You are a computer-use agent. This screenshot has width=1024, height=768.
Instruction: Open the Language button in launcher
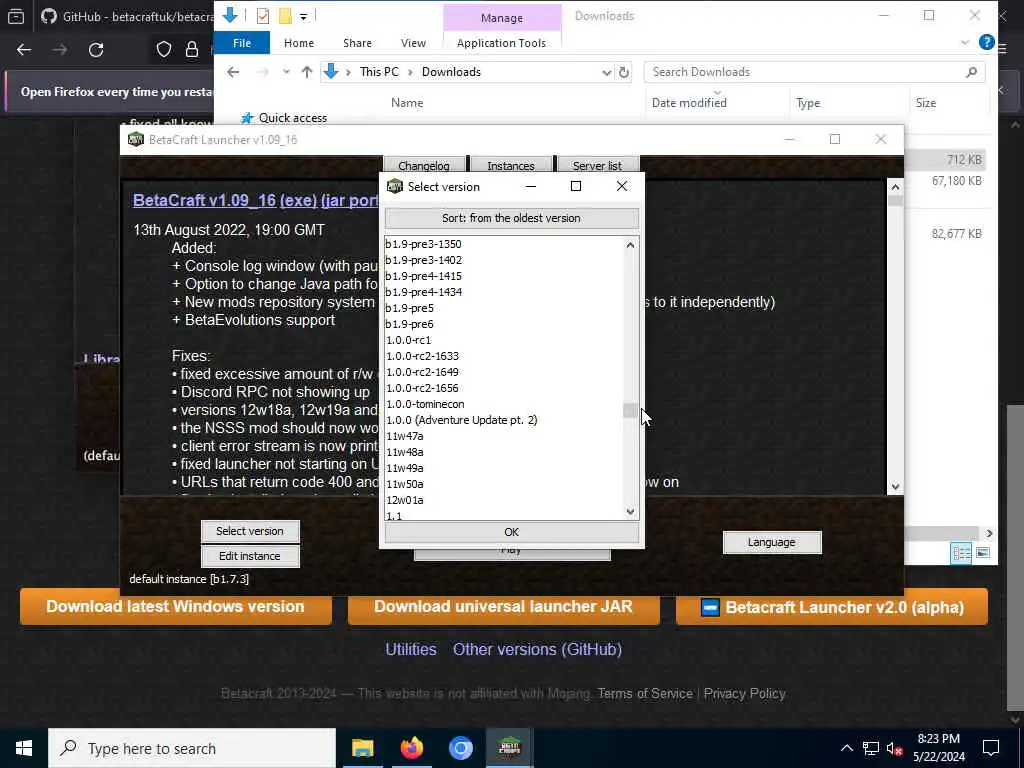click(x=772, y=542)
